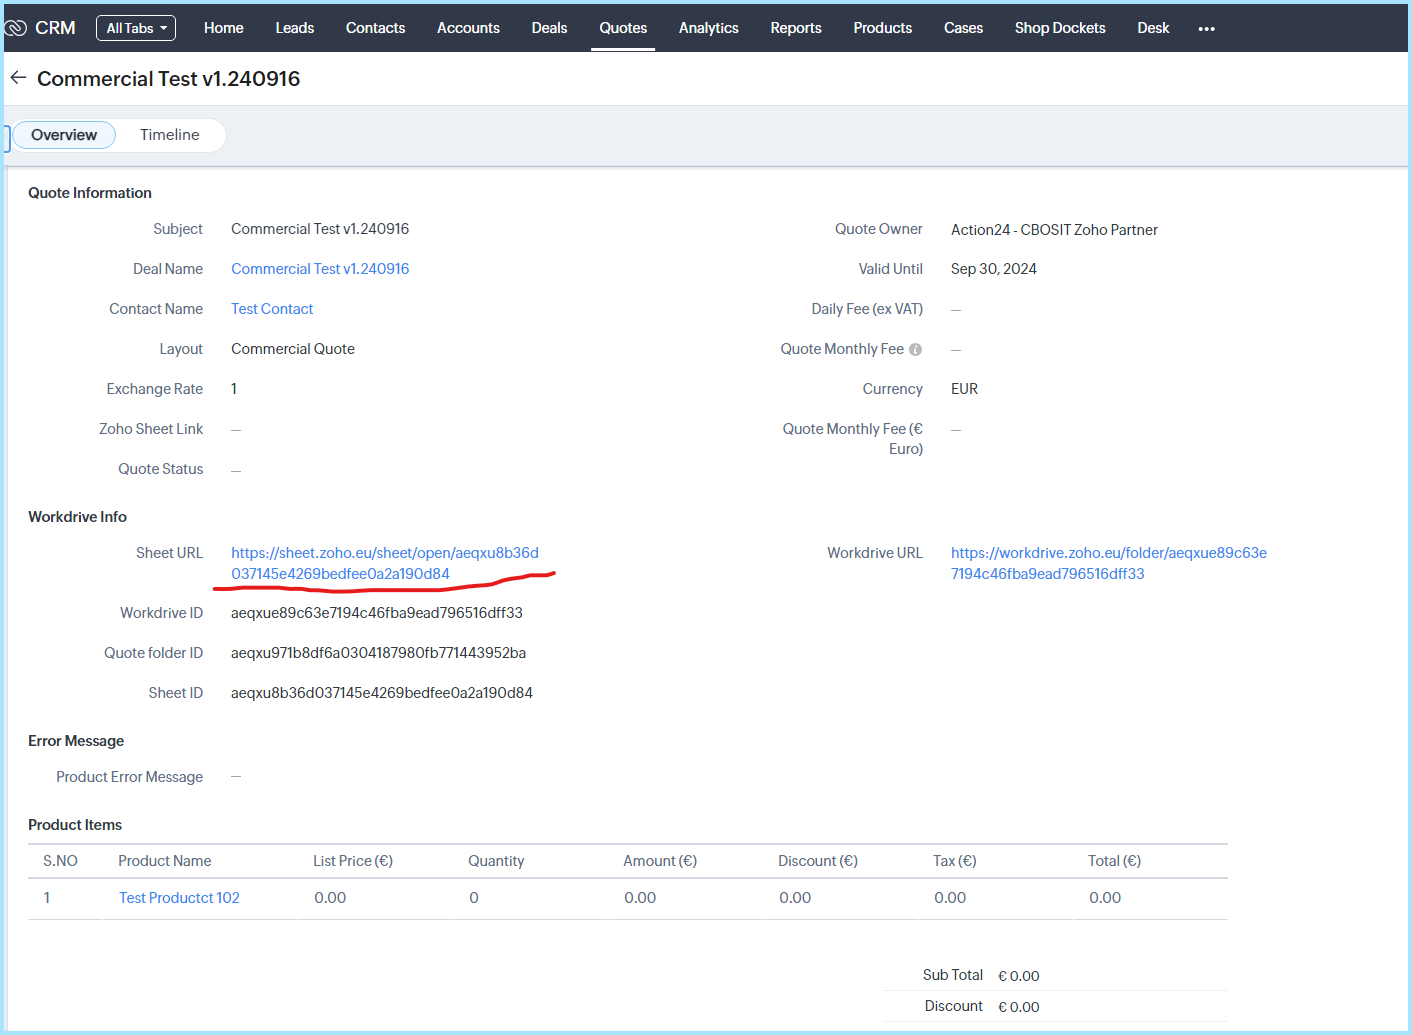Go to the Deals module
Image resolution: width=1412 pixels, height=1035 pixels.
click(549, 28)
